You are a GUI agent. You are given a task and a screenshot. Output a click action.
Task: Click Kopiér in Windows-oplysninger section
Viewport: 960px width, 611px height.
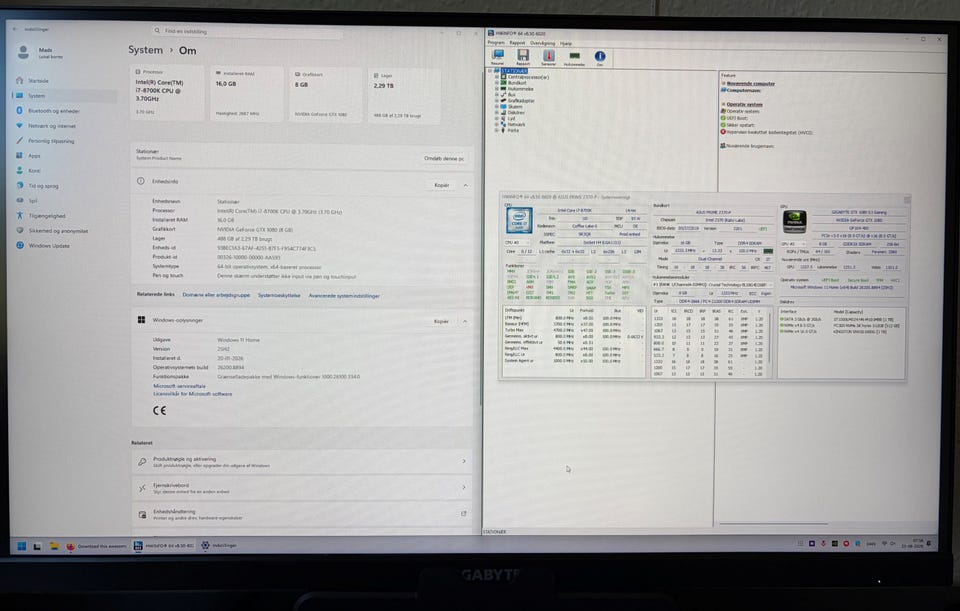tap(441, 321)
